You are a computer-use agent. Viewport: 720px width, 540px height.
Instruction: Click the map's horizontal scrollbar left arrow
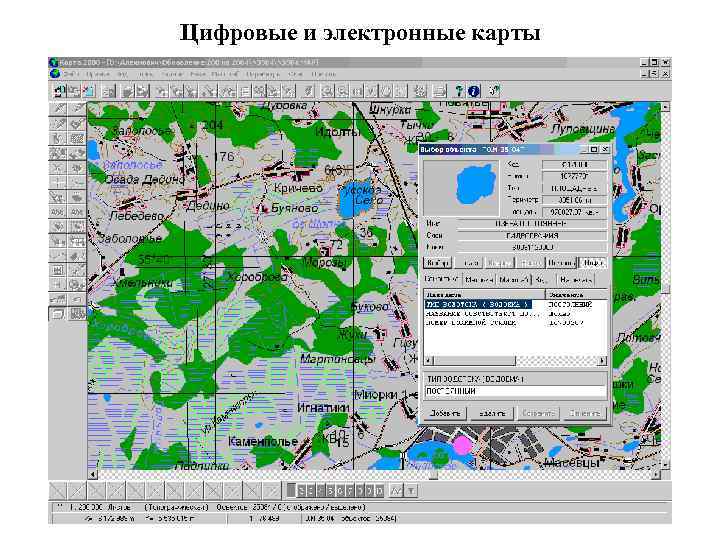coord(92,474)
